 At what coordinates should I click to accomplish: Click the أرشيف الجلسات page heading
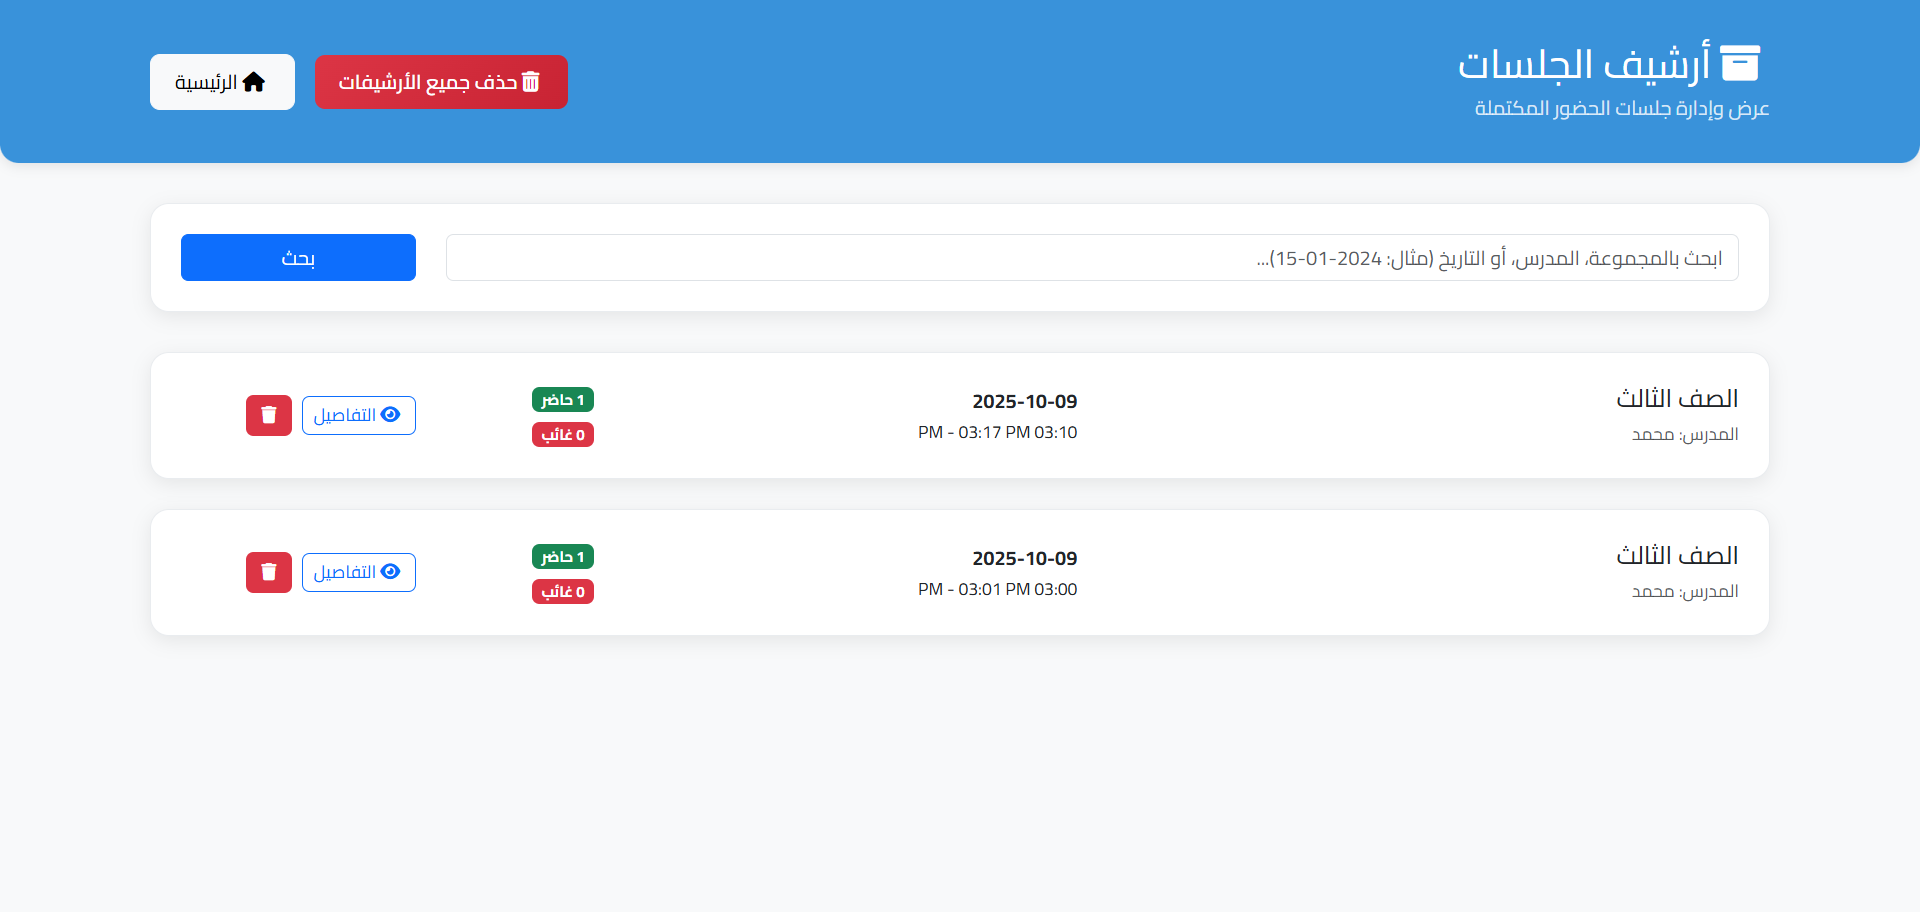[x=1584, y=65]
